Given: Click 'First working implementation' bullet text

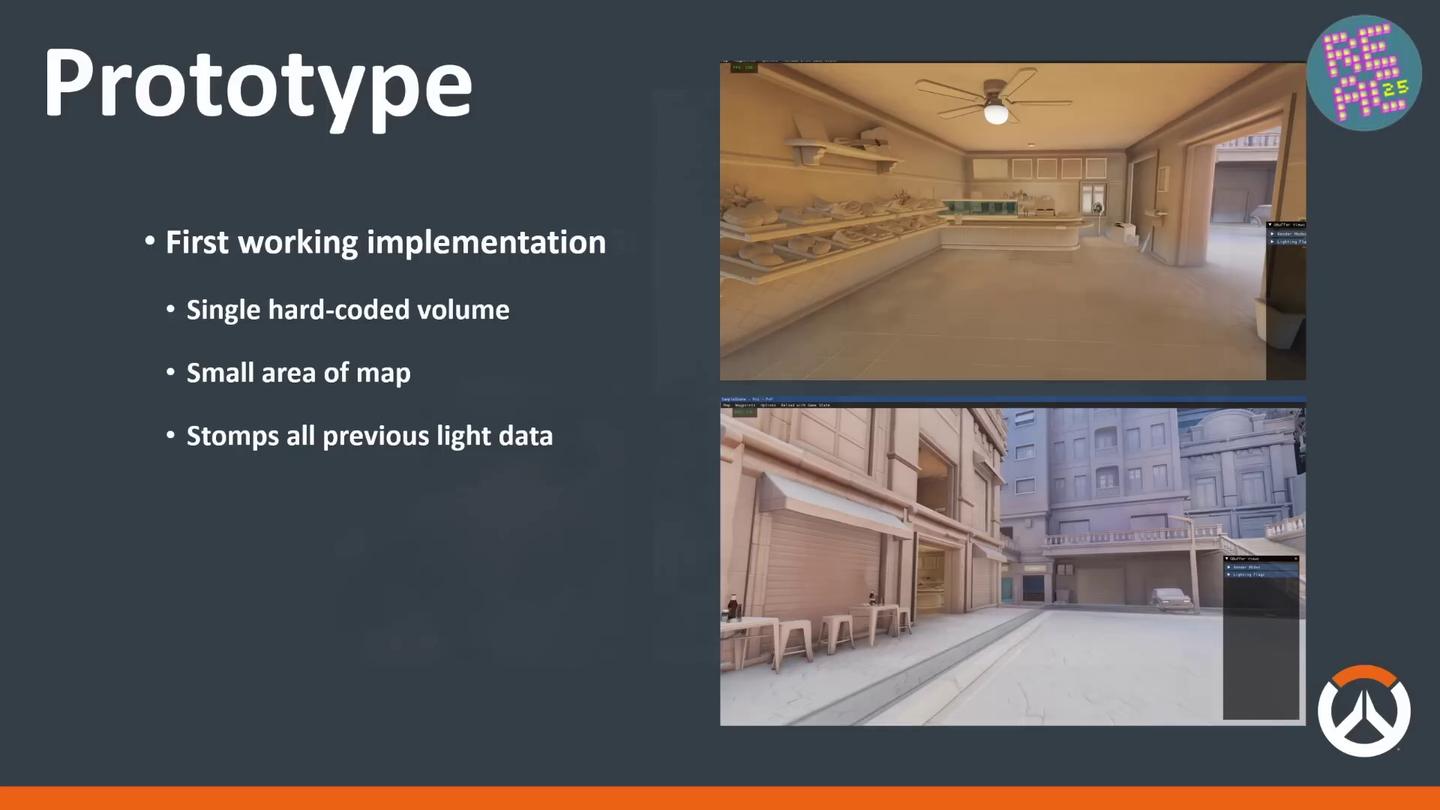Looking at the screenshot, I should 385,242.
